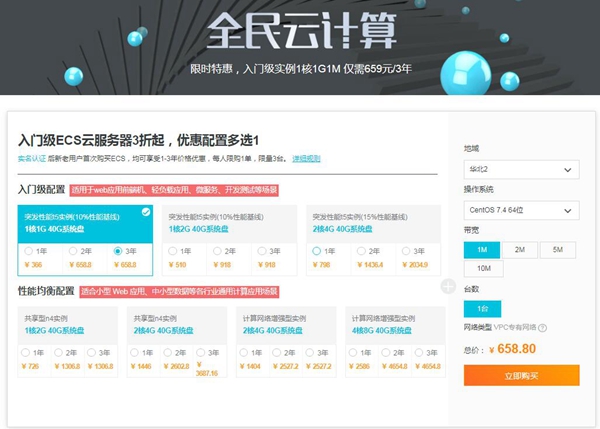Click the 实名认证 link
Screen dimensions: 600x429
pyautogui.click(x=32, y=158)
